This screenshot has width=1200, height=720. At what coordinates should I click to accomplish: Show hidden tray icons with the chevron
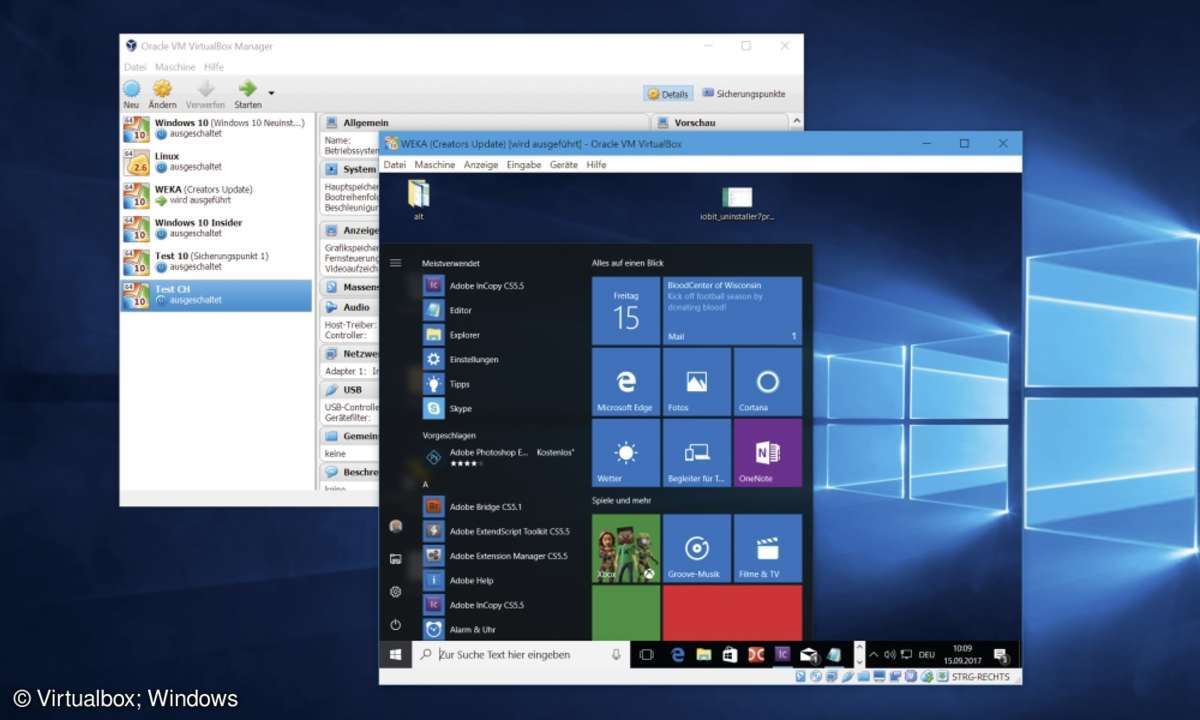[874, 655]
